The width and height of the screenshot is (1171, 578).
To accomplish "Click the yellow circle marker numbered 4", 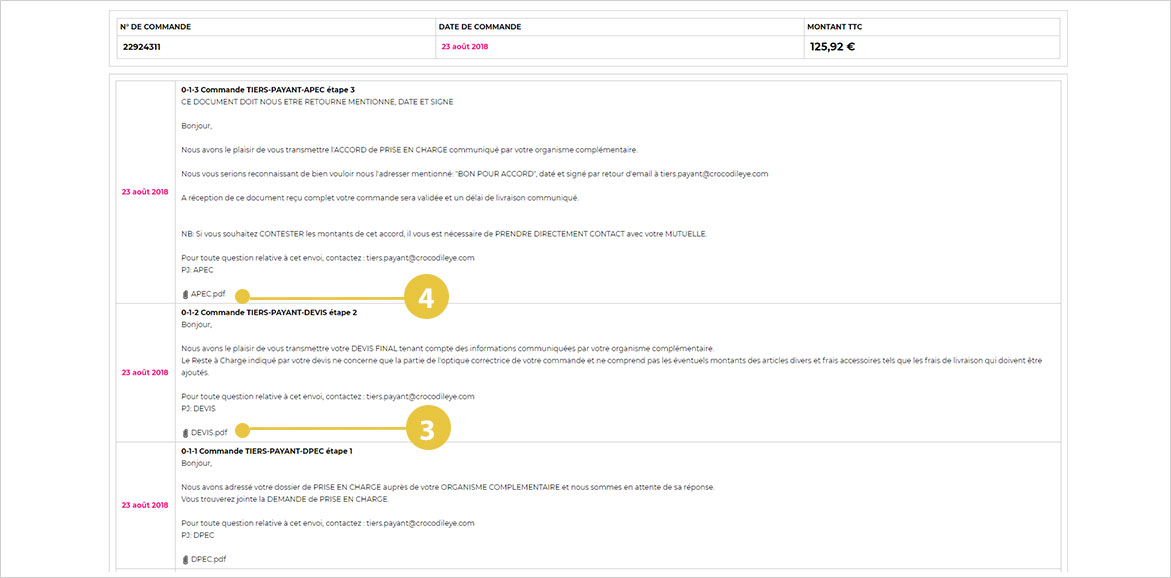I will tap(426, 297).
